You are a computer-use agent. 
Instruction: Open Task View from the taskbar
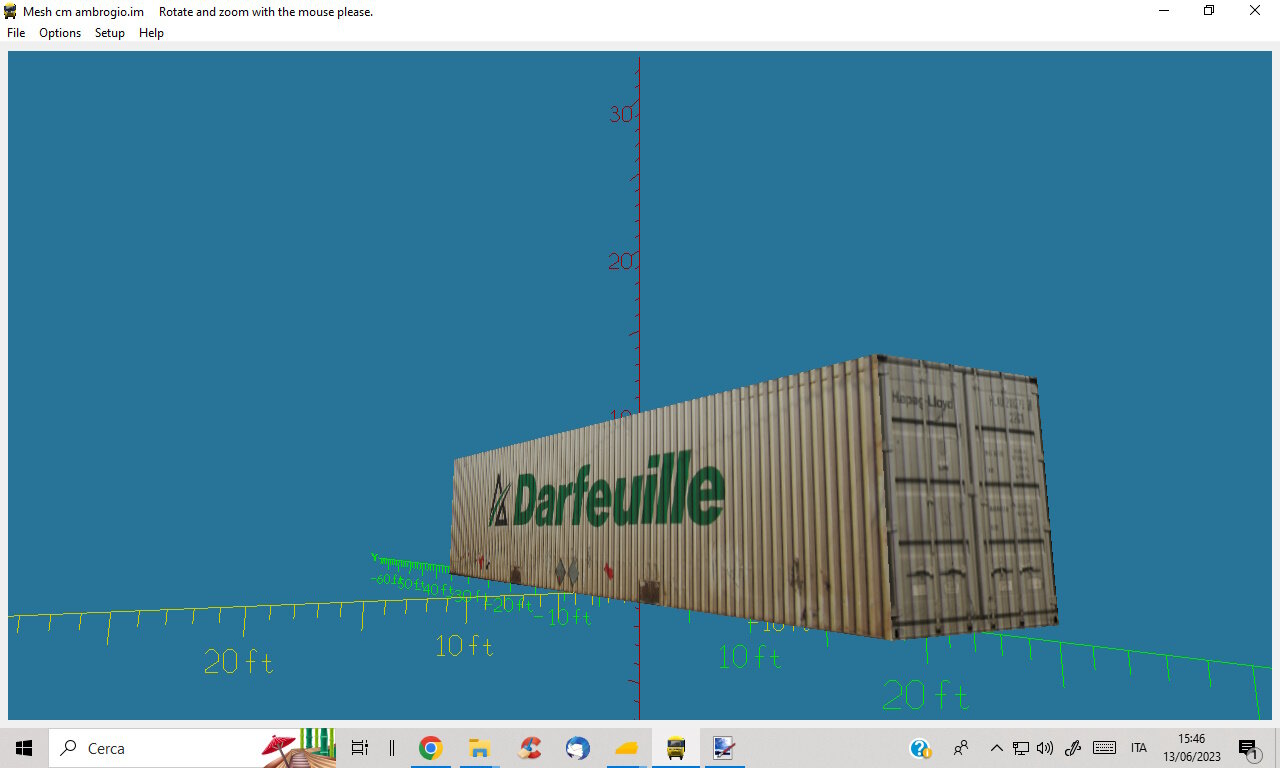360,748
